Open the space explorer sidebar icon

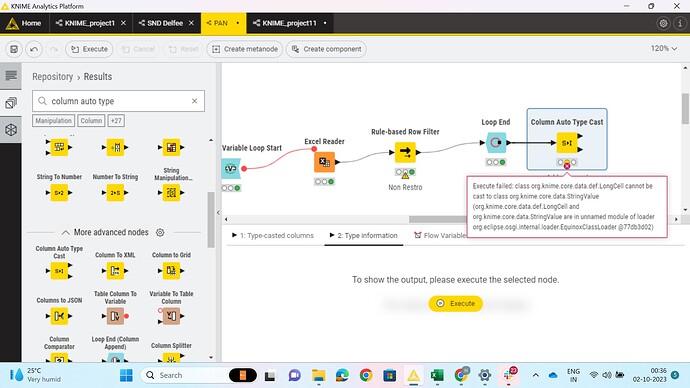pyautogui.click(x=11, y=103)
